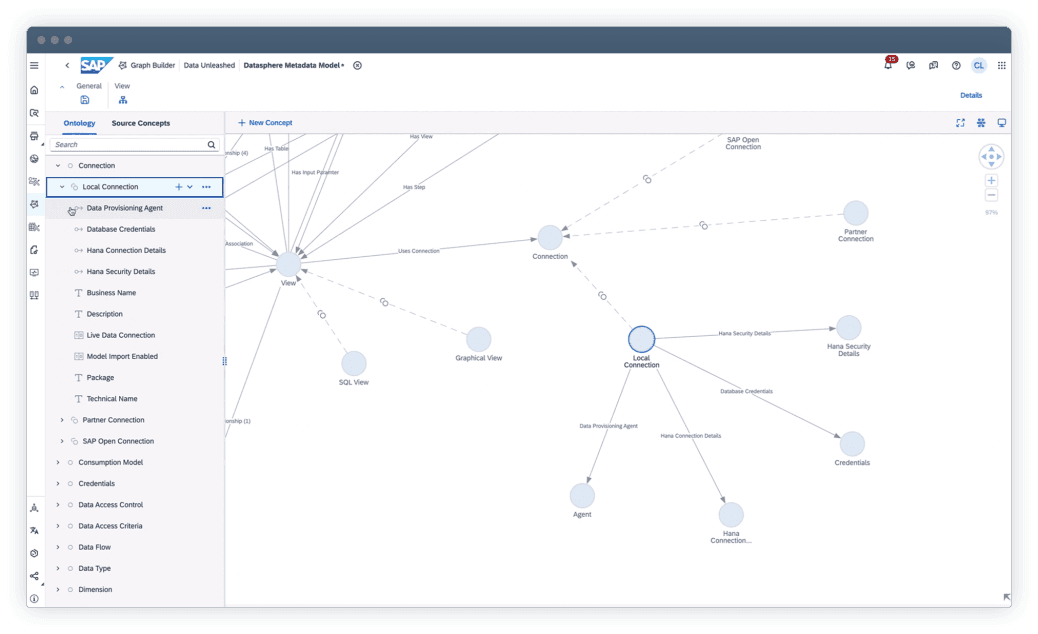Open the SAP app launcher grid icon
The width and height of the screenshot is (1038, 634).
(1002, 64)
